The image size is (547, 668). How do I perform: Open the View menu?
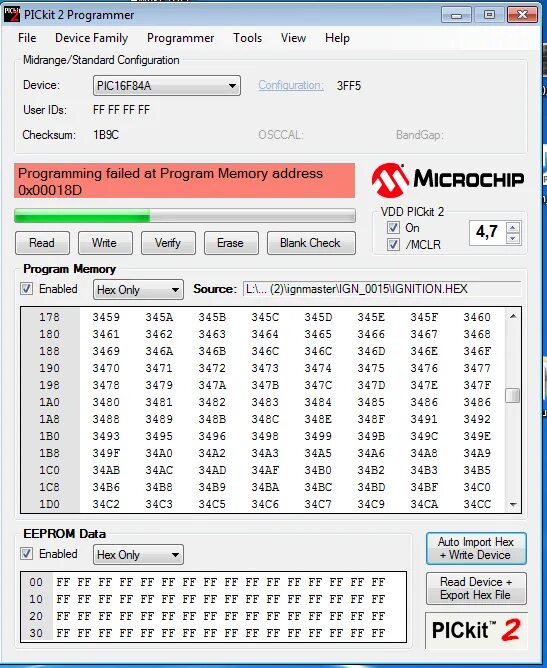(294, 38)
